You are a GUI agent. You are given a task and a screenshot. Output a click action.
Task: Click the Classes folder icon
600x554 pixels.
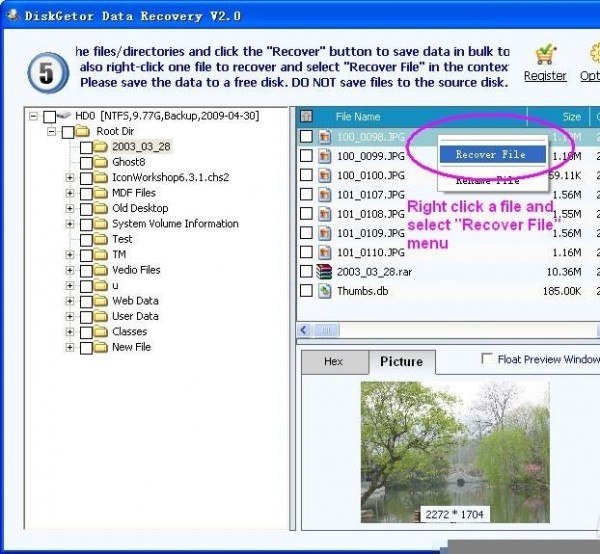[100, 332]
